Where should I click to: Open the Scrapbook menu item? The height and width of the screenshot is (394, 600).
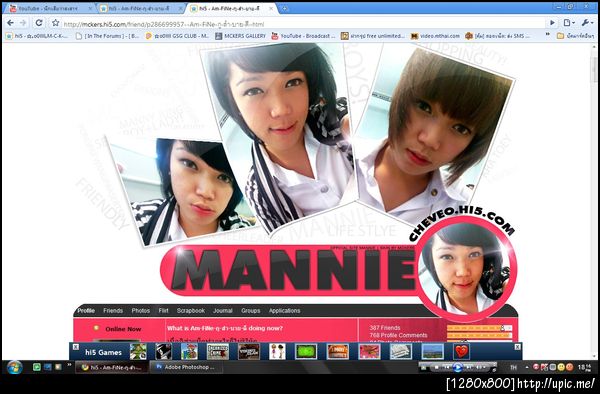[x=191, y=311]
